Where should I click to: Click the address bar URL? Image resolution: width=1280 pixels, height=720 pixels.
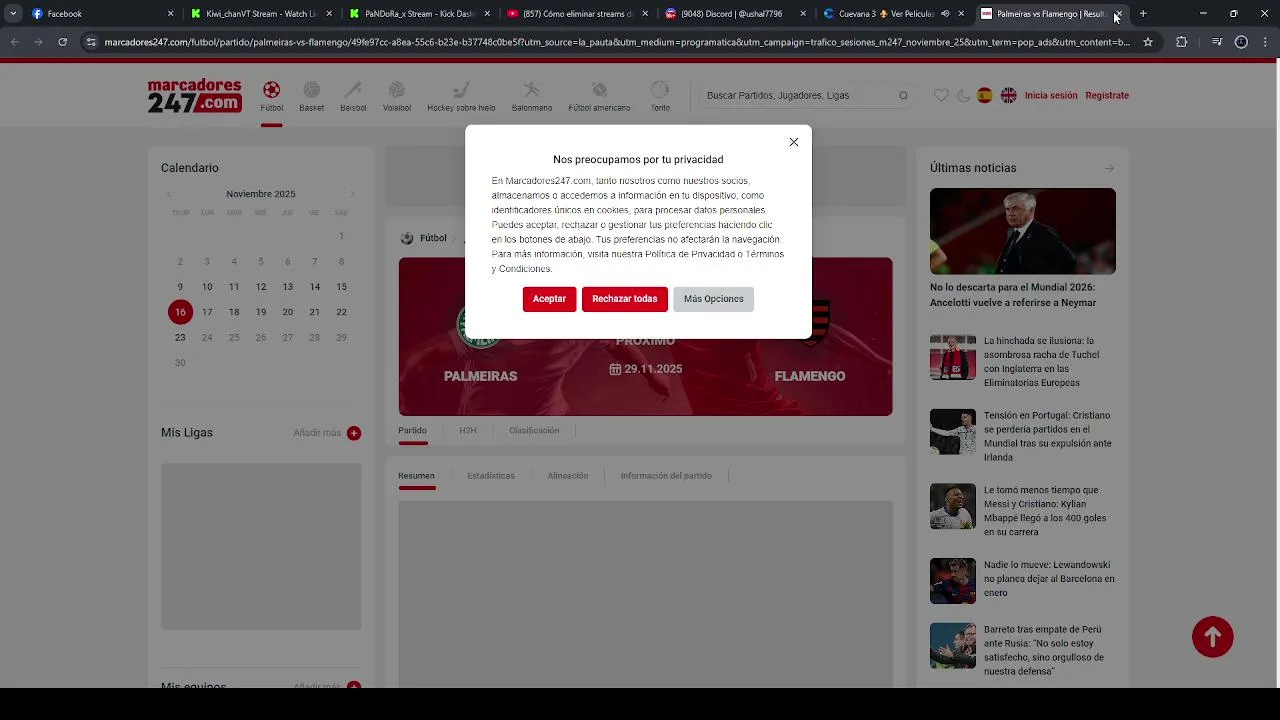617,42
